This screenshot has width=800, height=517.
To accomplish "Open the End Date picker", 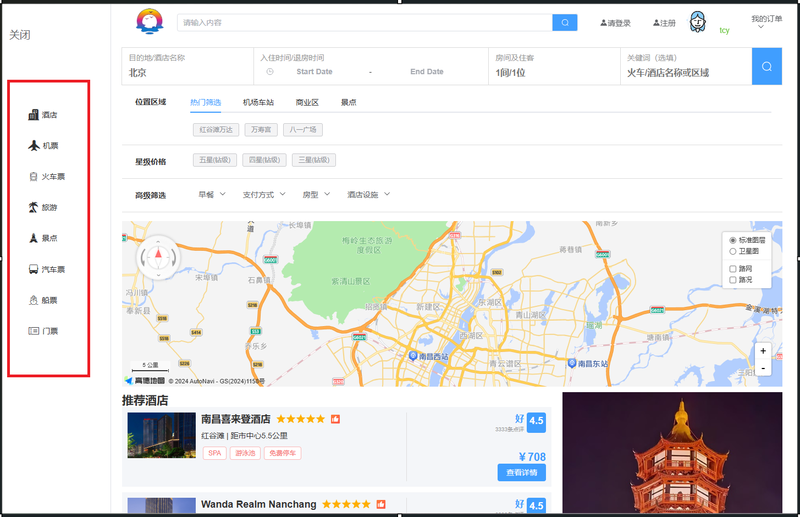I will coord(427,71).
